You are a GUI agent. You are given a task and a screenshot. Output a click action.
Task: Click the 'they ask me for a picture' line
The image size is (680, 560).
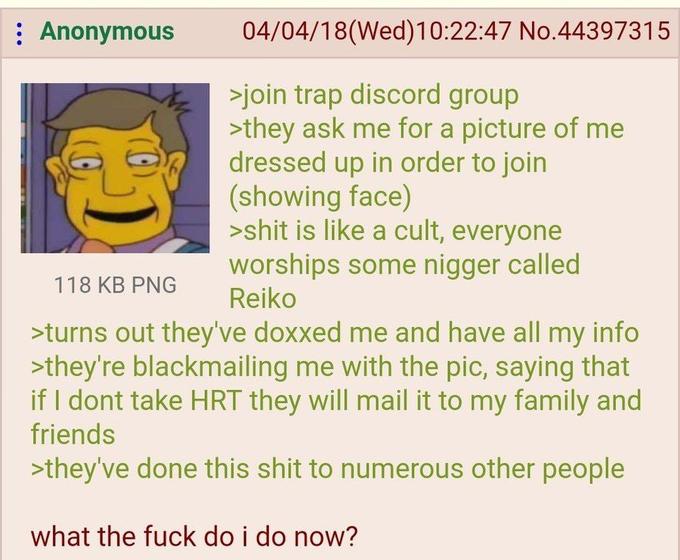coord(427,129)
